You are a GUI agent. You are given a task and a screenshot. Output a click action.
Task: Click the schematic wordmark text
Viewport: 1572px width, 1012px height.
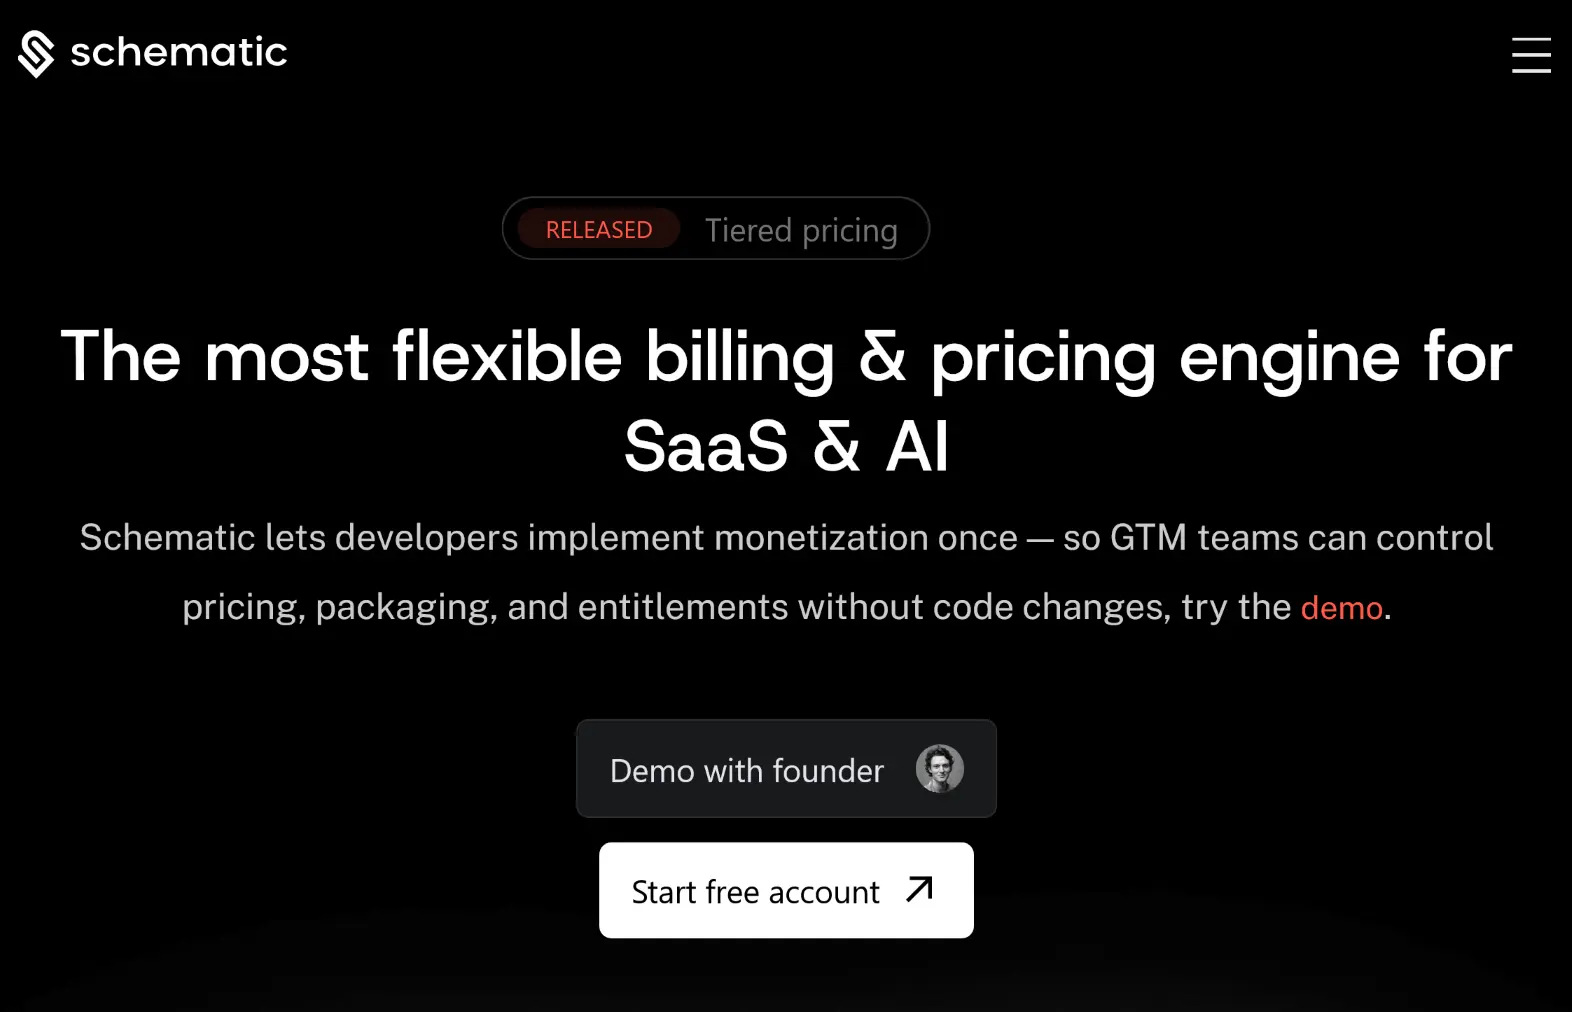point(178,52)
